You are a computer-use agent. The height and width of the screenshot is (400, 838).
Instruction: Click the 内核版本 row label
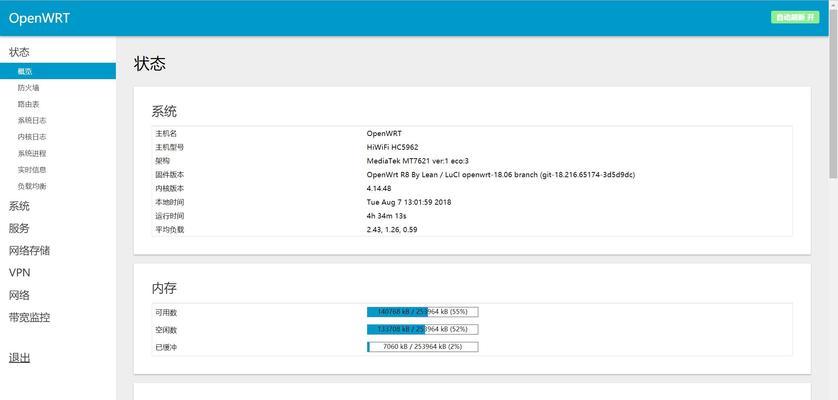coord(169,189)
